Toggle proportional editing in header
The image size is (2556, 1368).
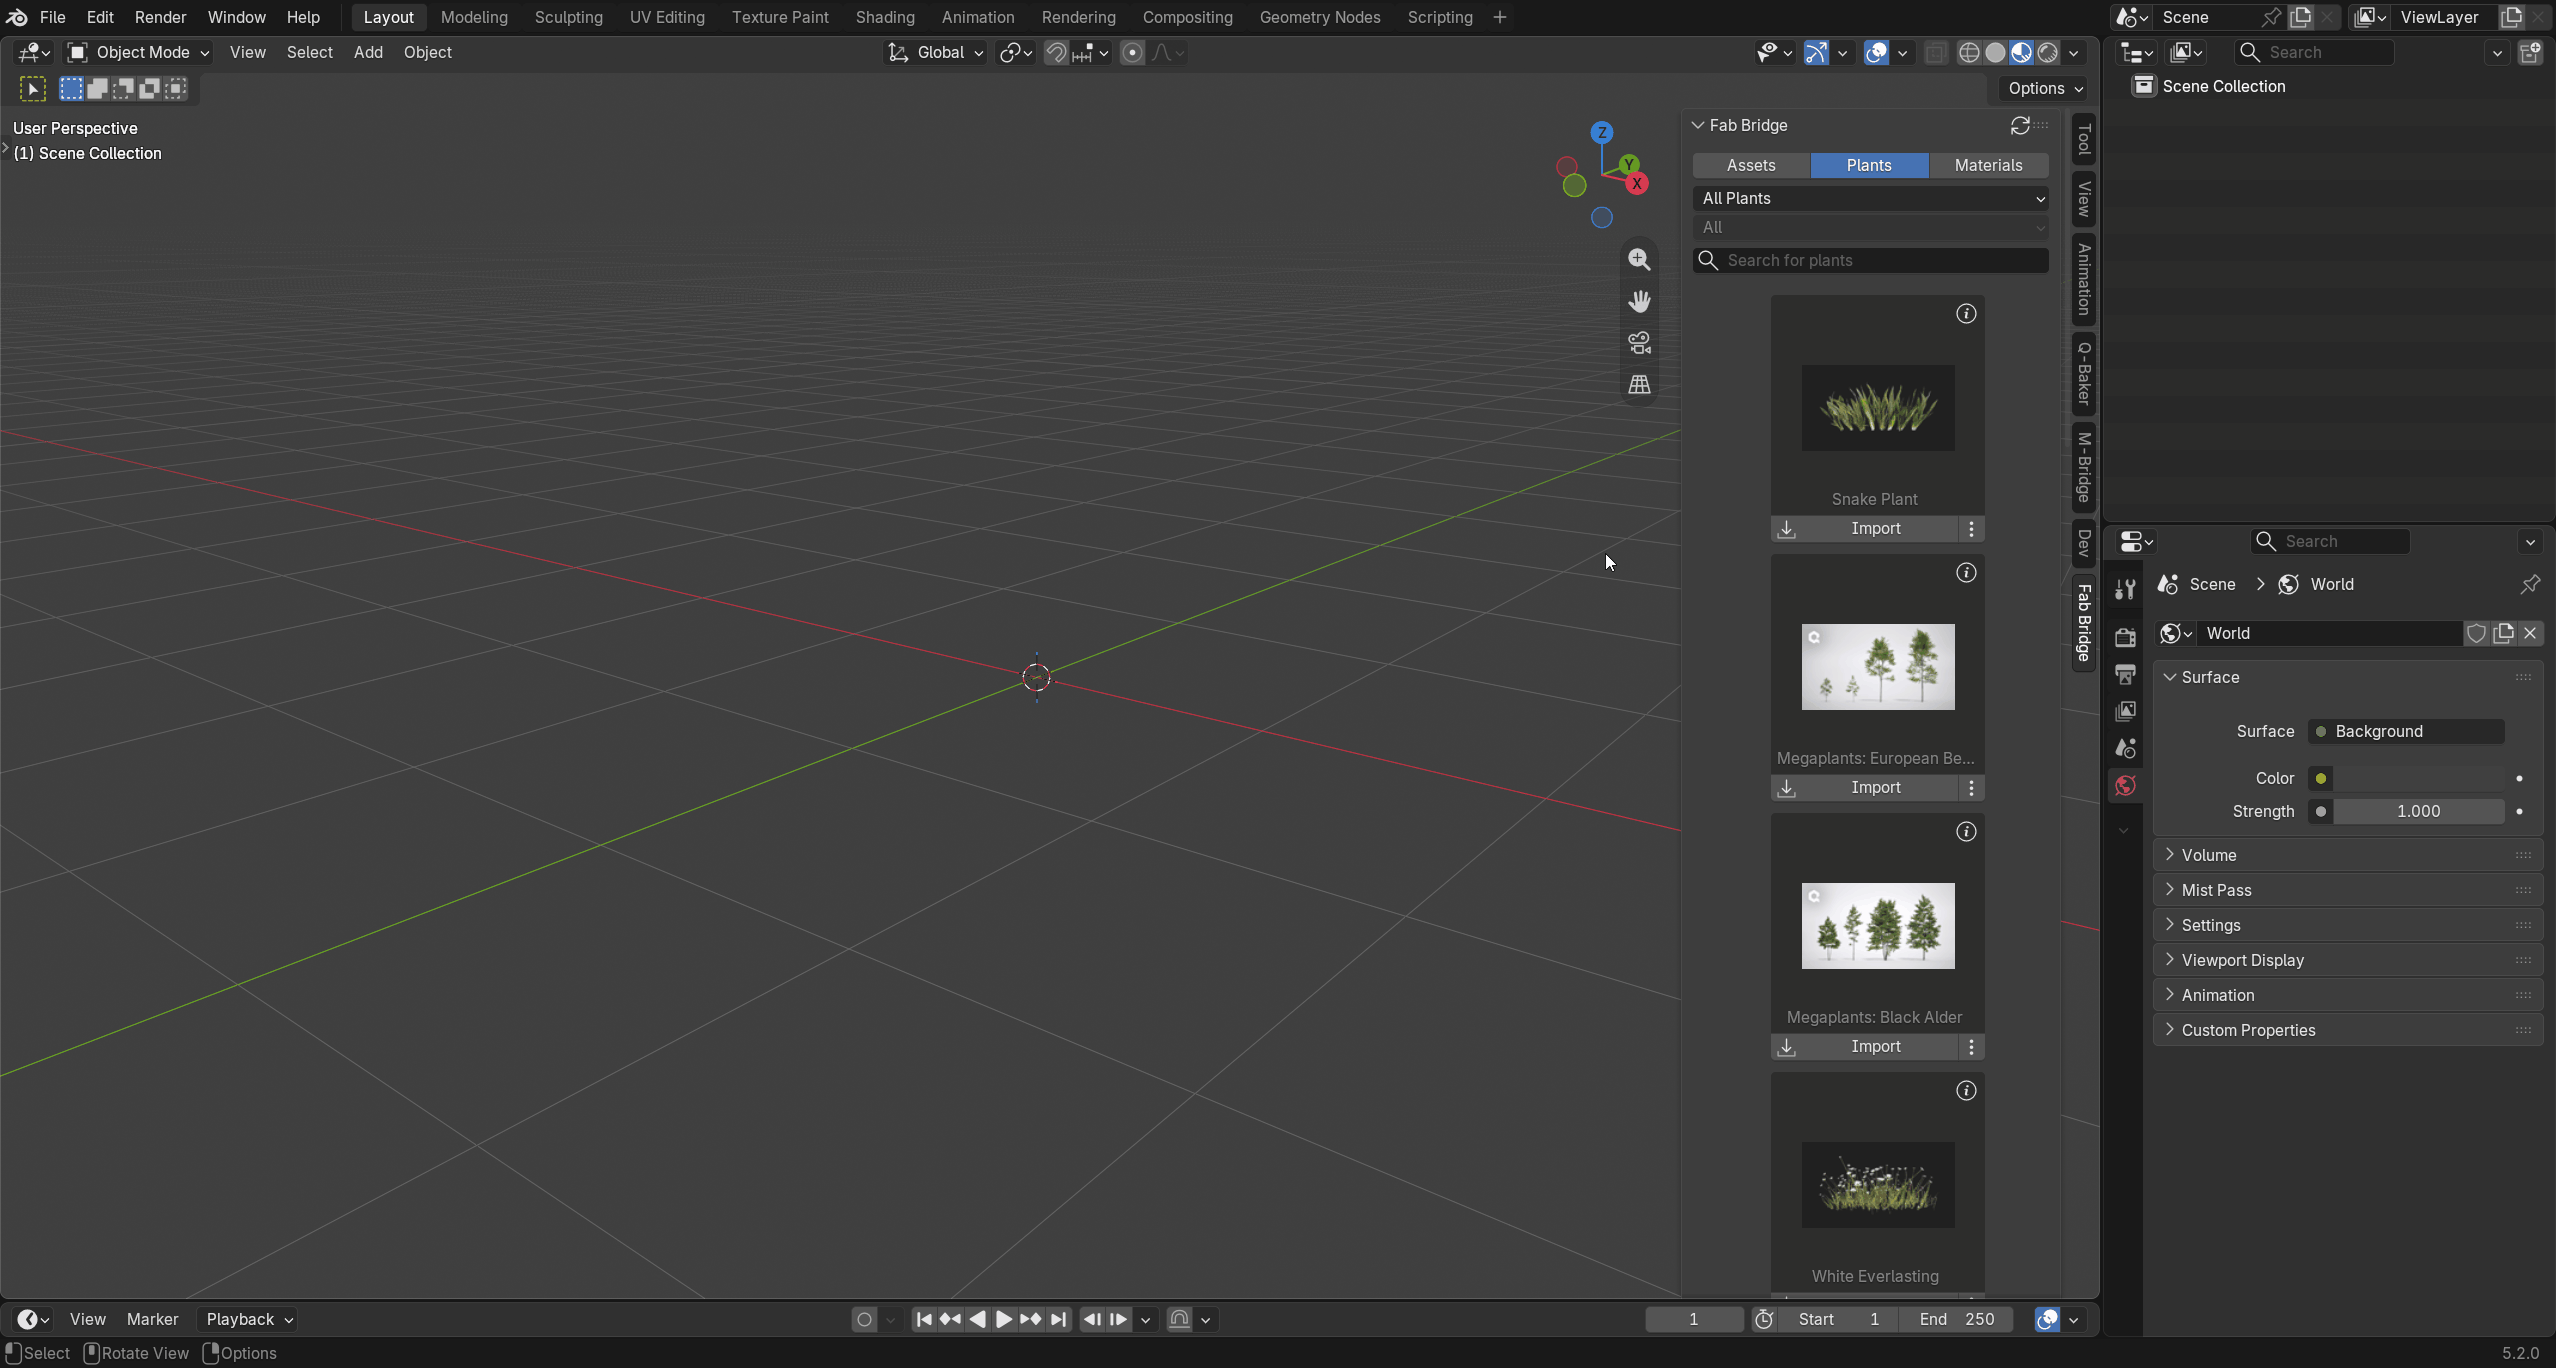pyautogui.click(x=1132, y=53)
